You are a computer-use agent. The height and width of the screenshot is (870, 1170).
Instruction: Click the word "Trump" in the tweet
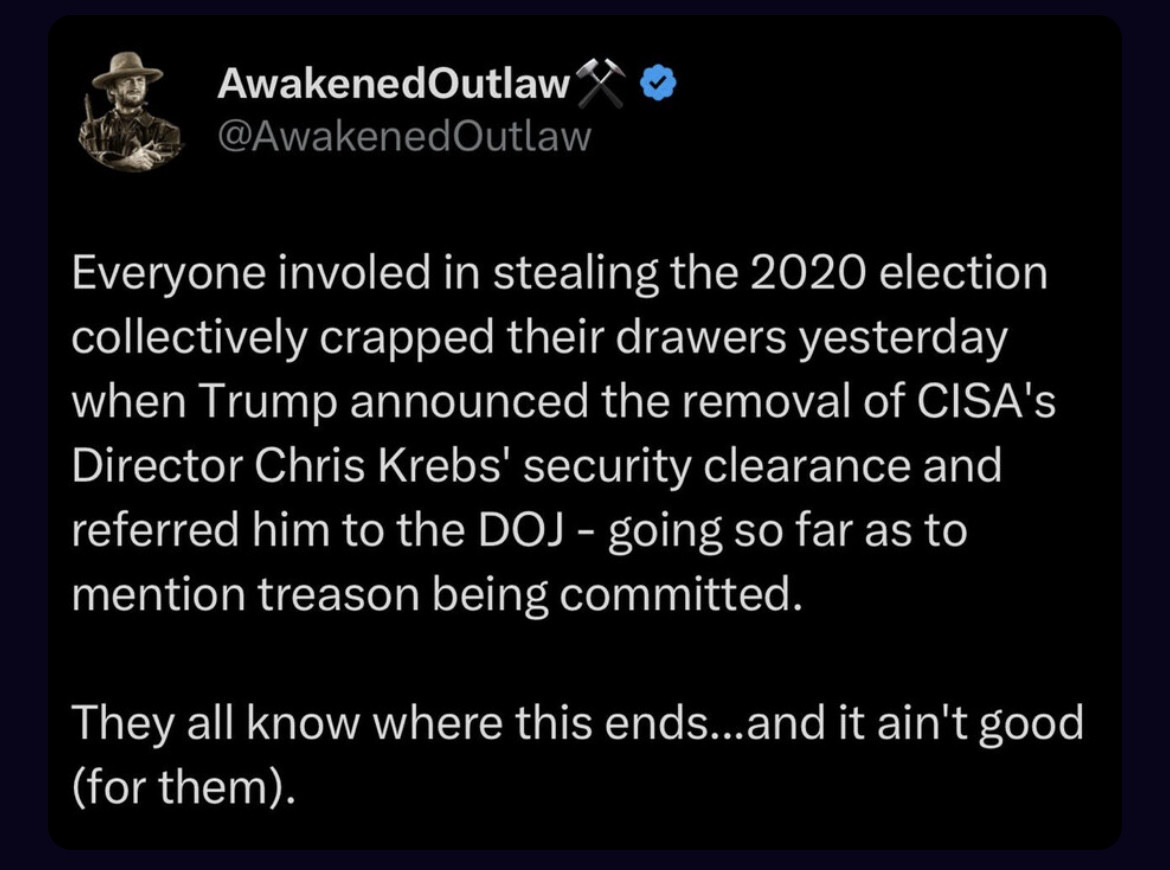click(x=264, y=402)
